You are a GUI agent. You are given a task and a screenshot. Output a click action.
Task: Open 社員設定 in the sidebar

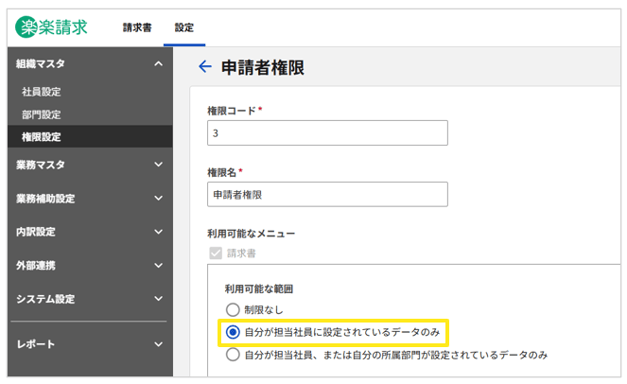tap(41, 92)
